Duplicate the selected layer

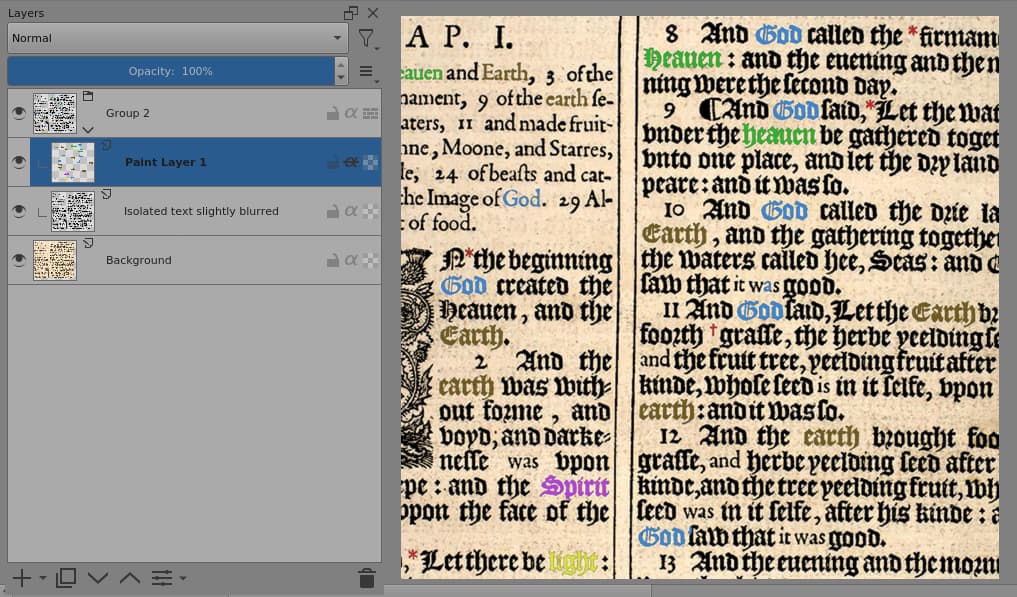click(x=66, y=578)
